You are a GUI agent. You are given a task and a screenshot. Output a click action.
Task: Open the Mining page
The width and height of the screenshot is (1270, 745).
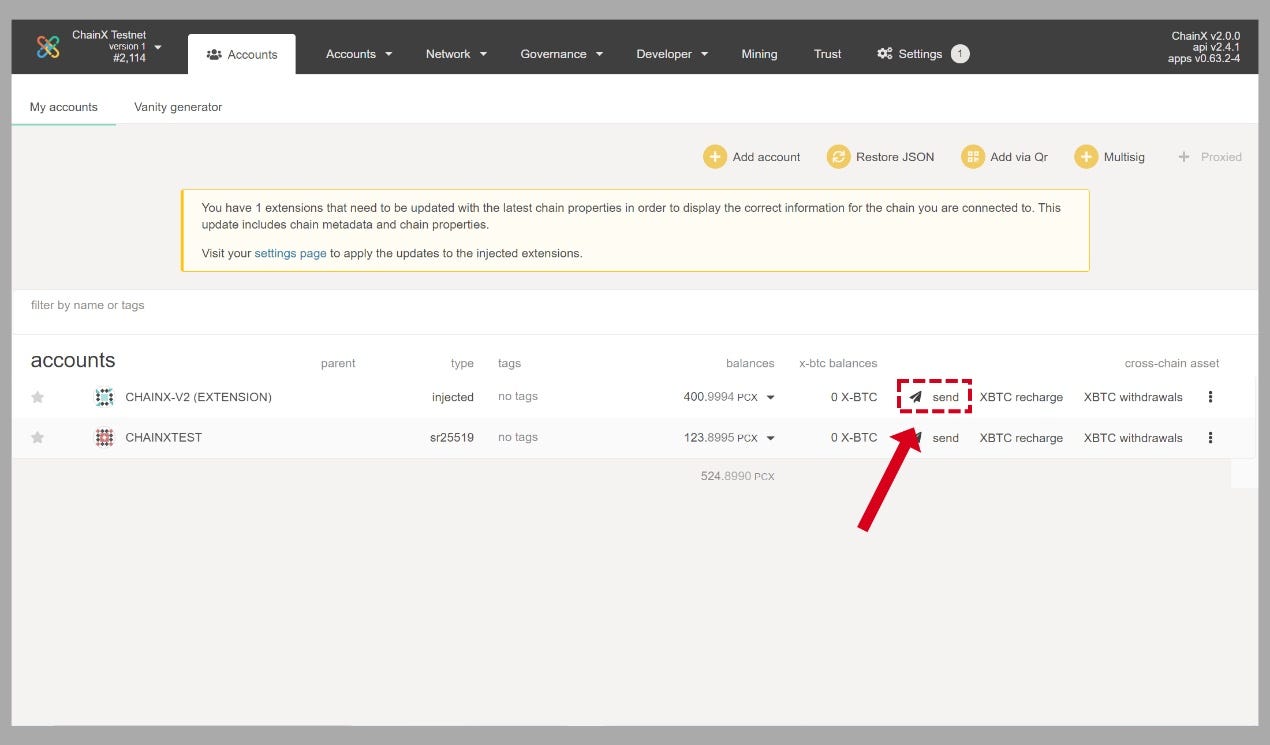tap(759, 54)
